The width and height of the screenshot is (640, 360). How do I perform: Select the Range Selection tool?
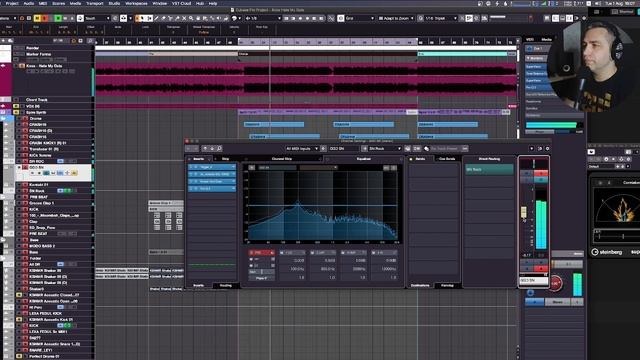(x=149, y=18)
